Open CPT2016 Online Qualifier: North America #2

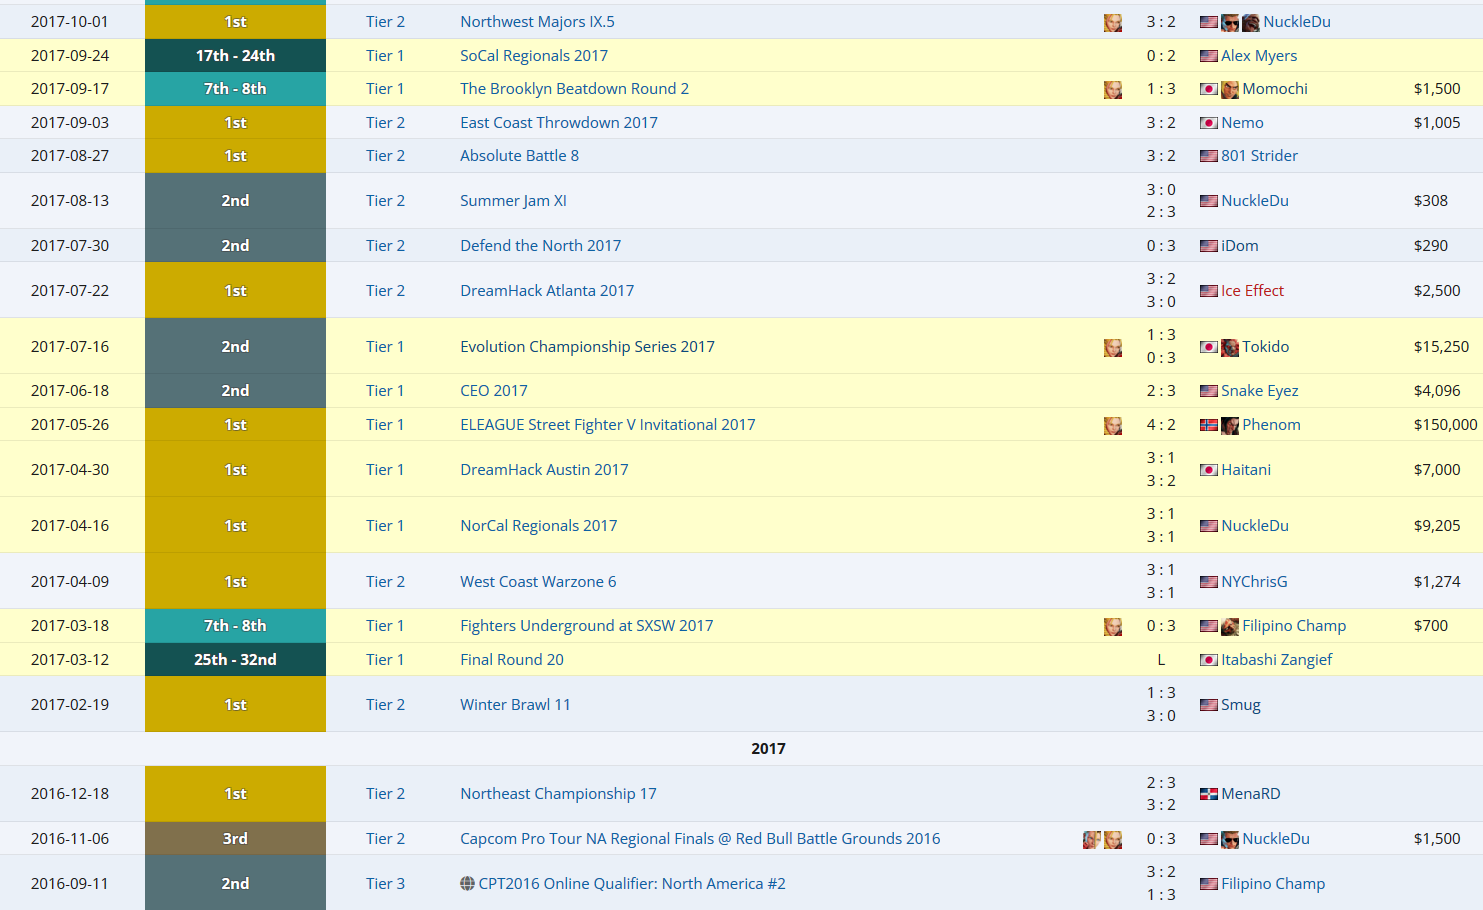coord(632,884)
